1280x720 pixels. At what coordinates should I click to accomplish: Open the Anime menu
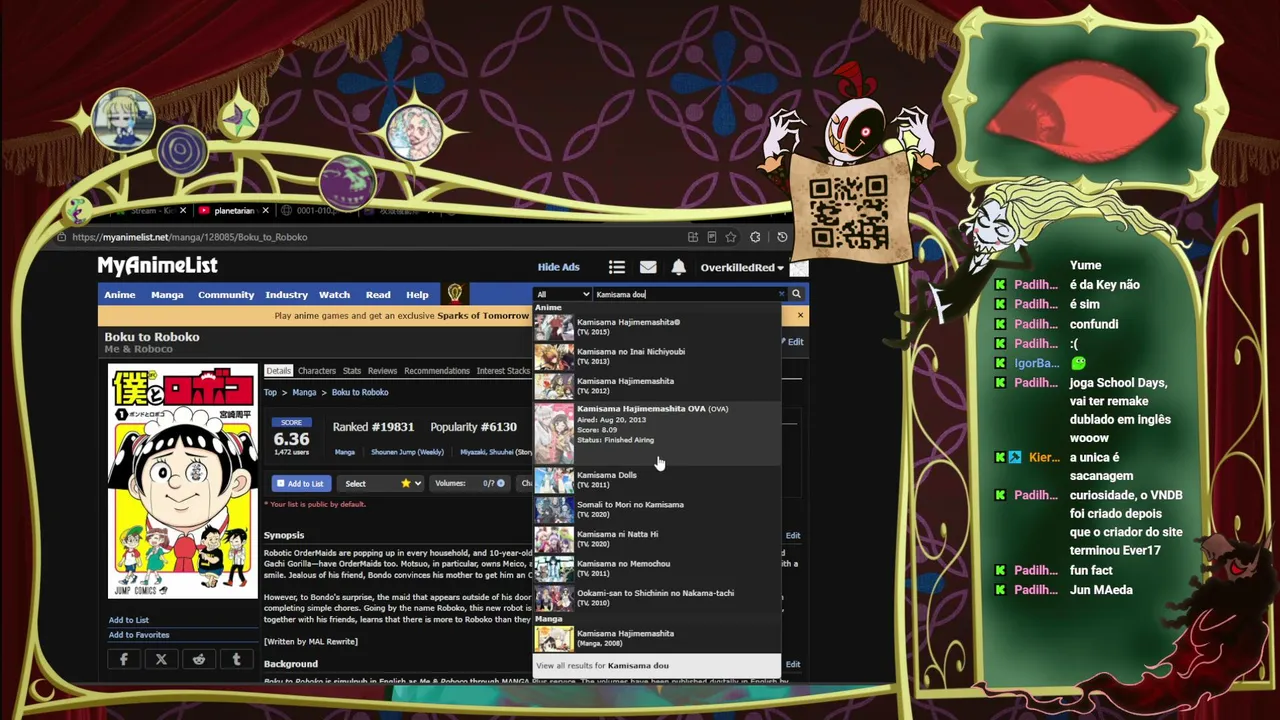click(120, 294)
